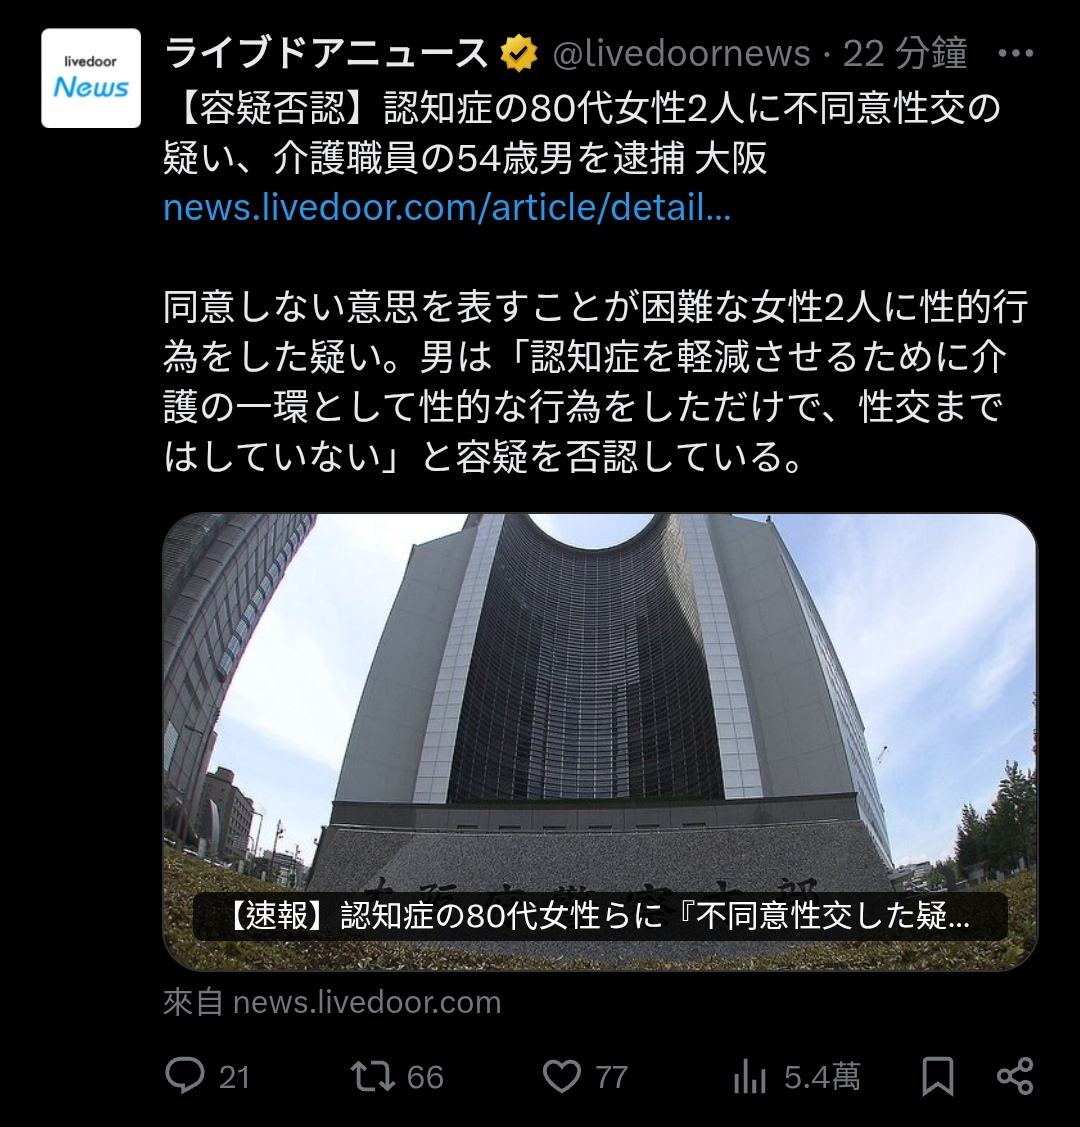Open the share icon at bottom right
This screenshot has width=1080, height=1127.
point(1015,1076)
